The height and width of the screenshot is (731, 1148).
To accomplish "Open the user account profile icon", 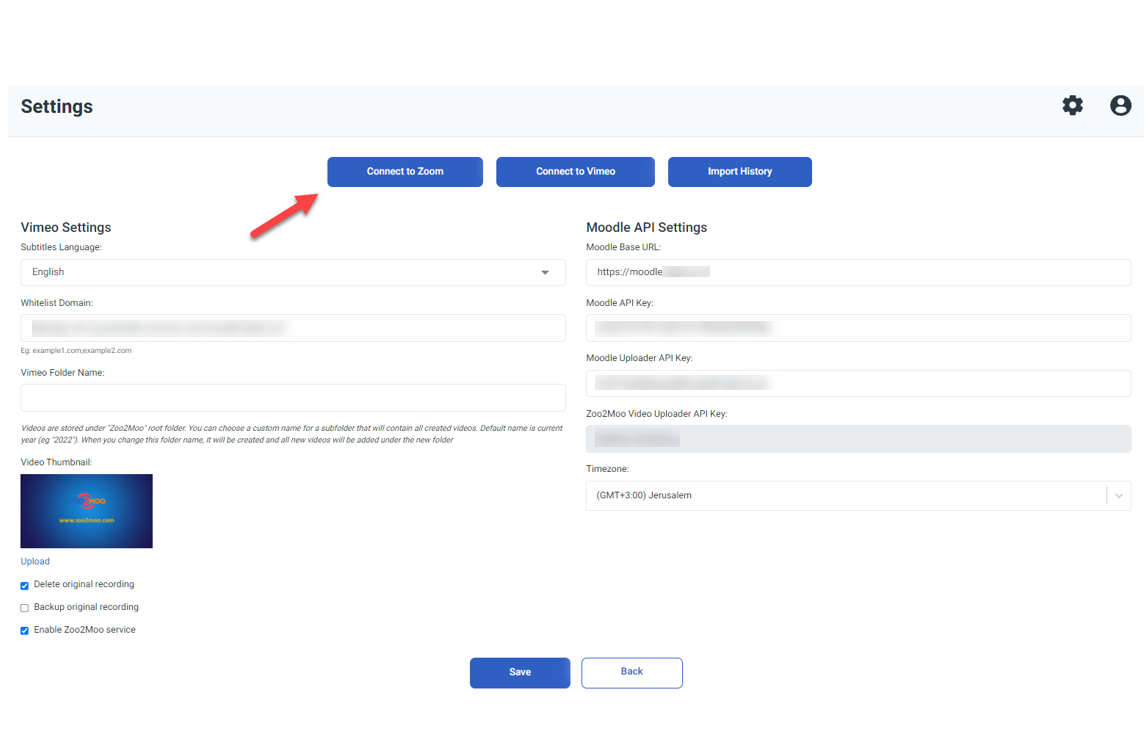I will click(1120, 105).
